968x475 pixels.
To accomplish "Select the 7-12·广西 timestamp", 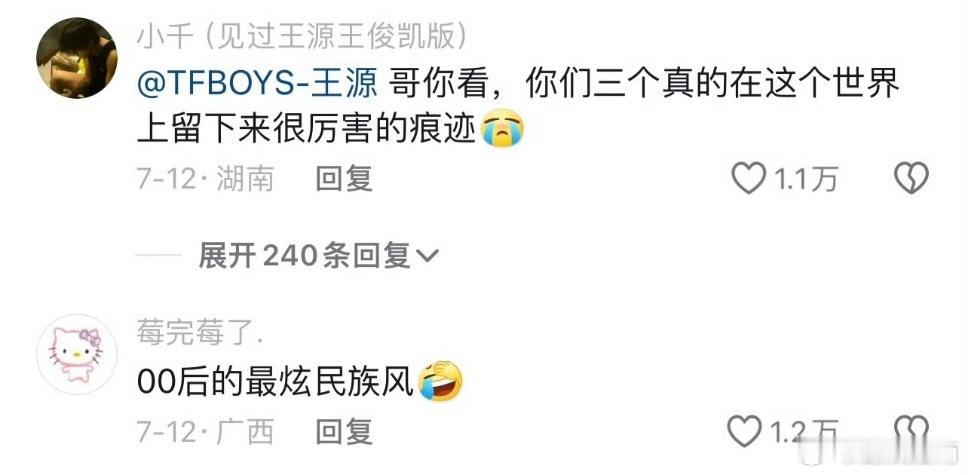I will point(205,431).
